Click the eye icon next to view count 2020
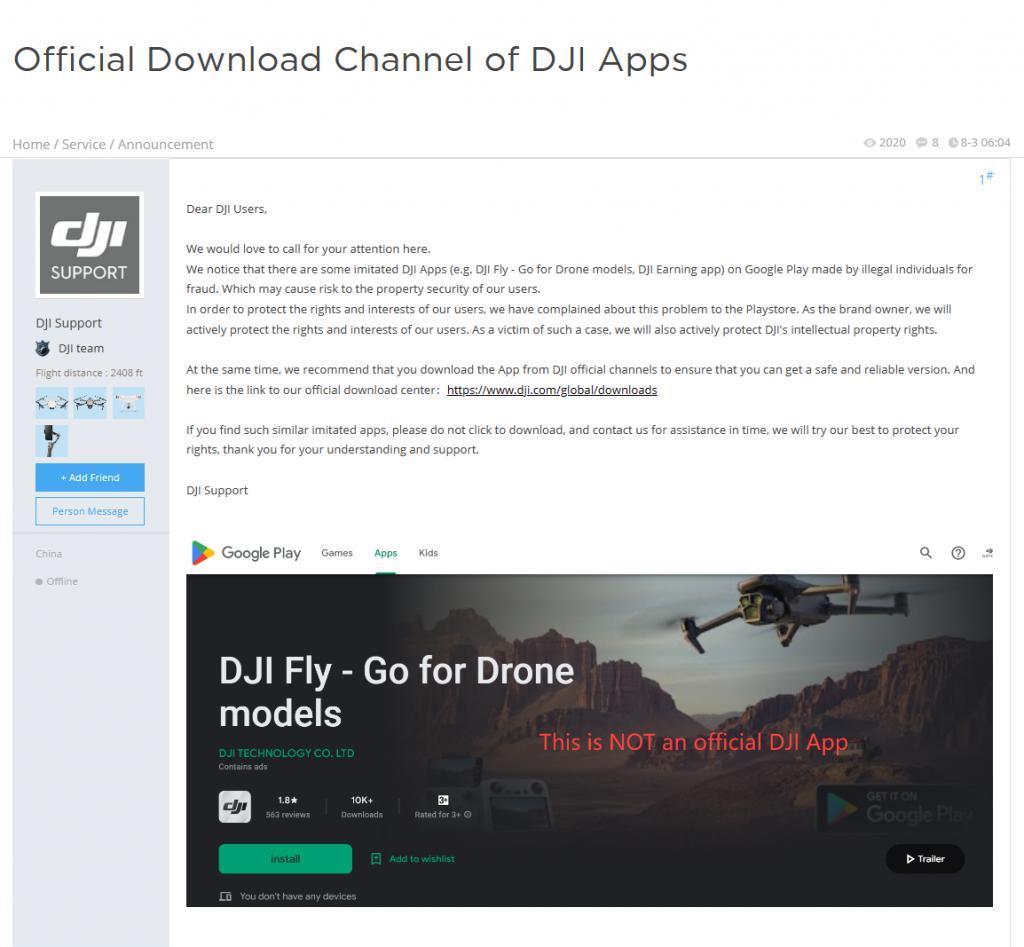The width and height of the screenshot is (1024, 947). pos(870,142)
